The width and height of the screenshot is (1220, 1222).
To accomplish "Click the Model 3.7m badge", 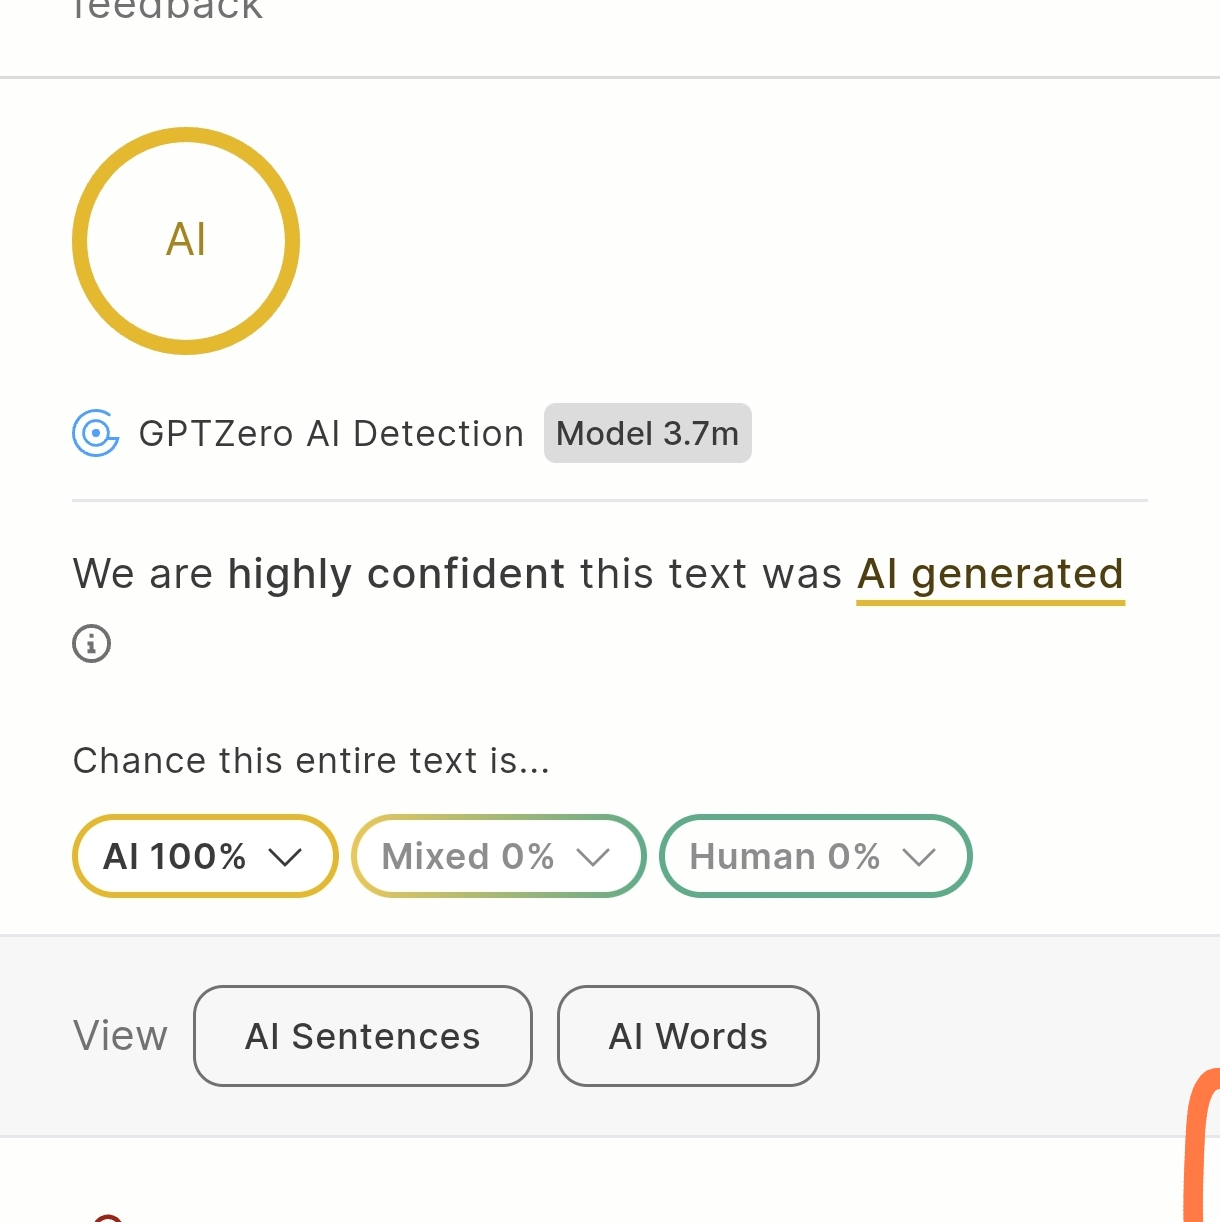I will tap(647, 433).
